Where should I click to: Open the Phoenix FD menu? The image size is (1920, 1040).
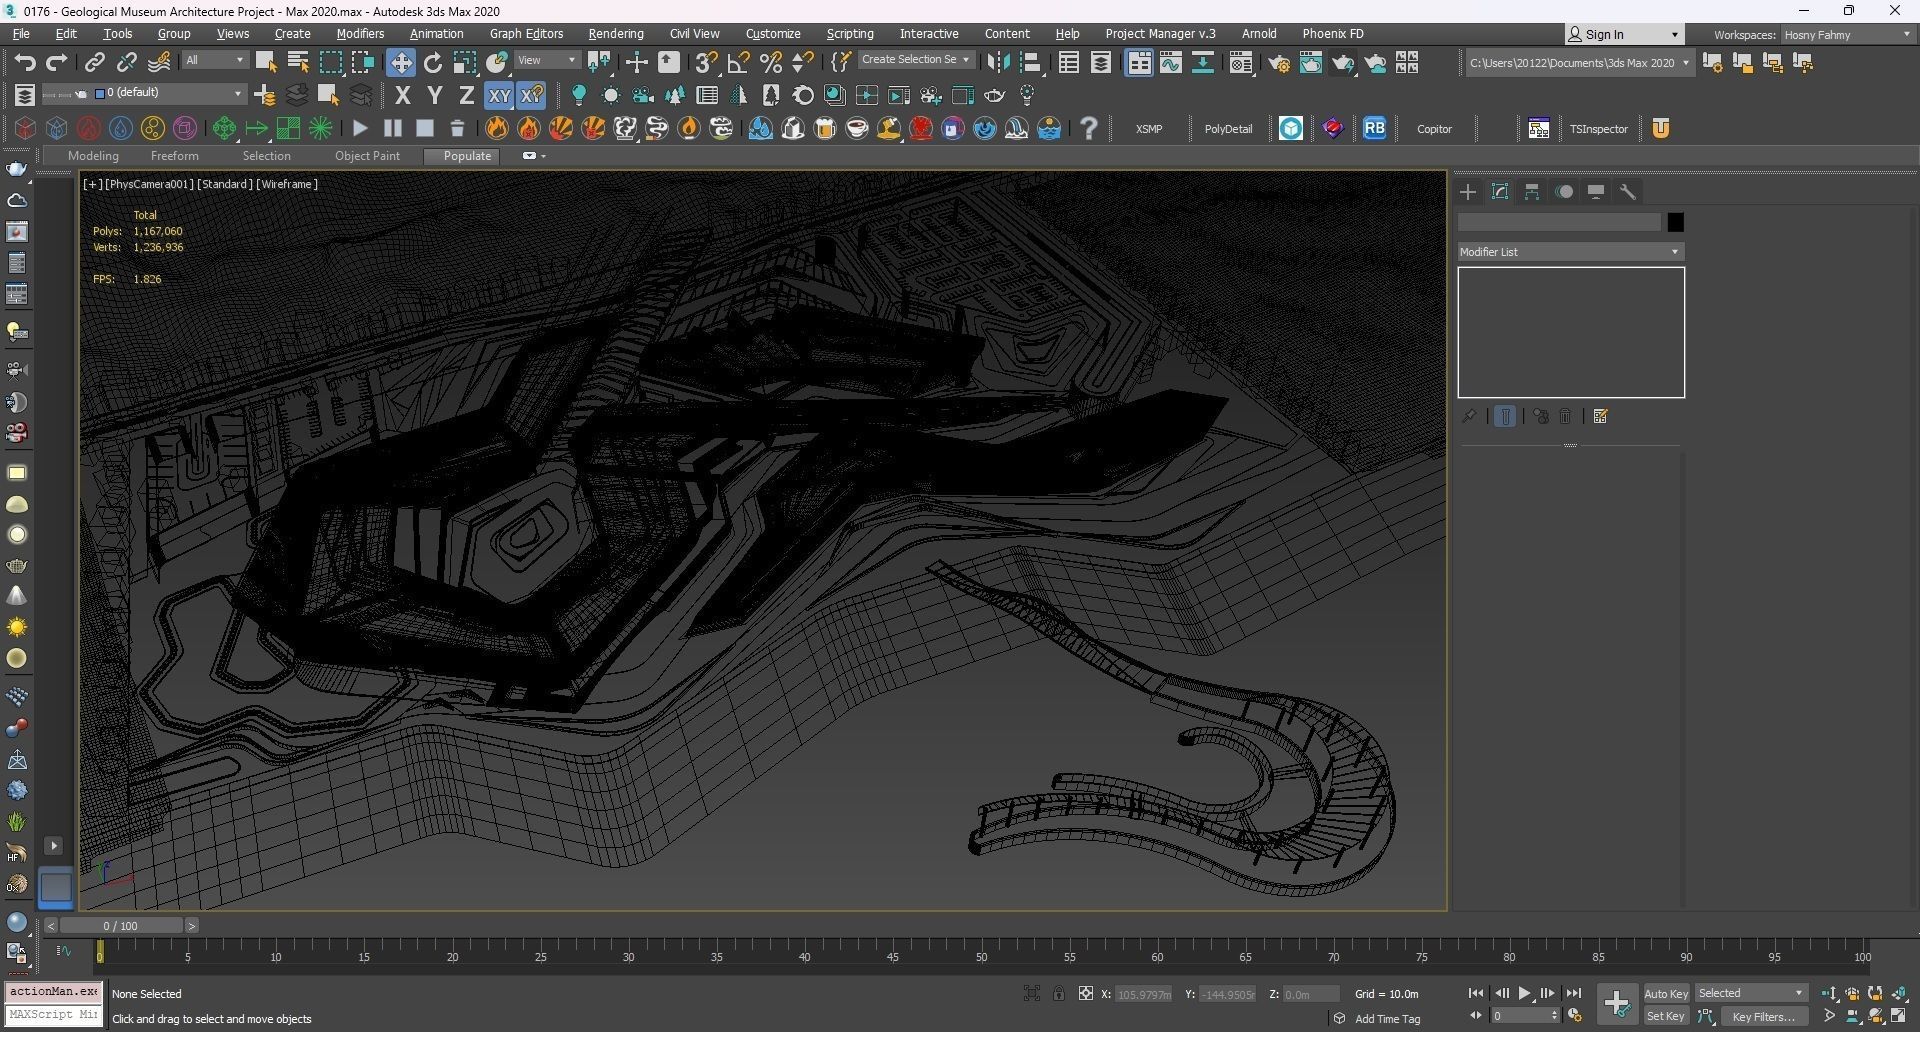point(1332,34)
